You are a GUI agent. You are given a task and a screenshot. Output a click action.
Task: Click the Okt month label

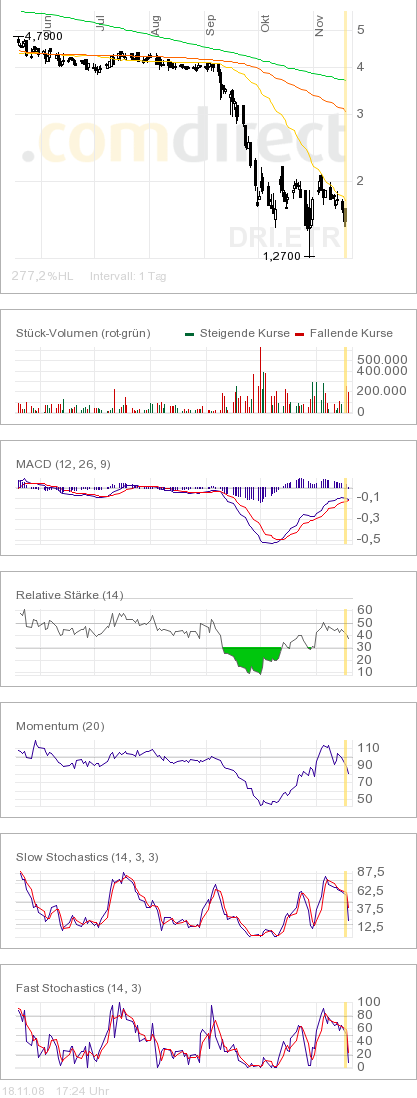[x=265, y=25]
